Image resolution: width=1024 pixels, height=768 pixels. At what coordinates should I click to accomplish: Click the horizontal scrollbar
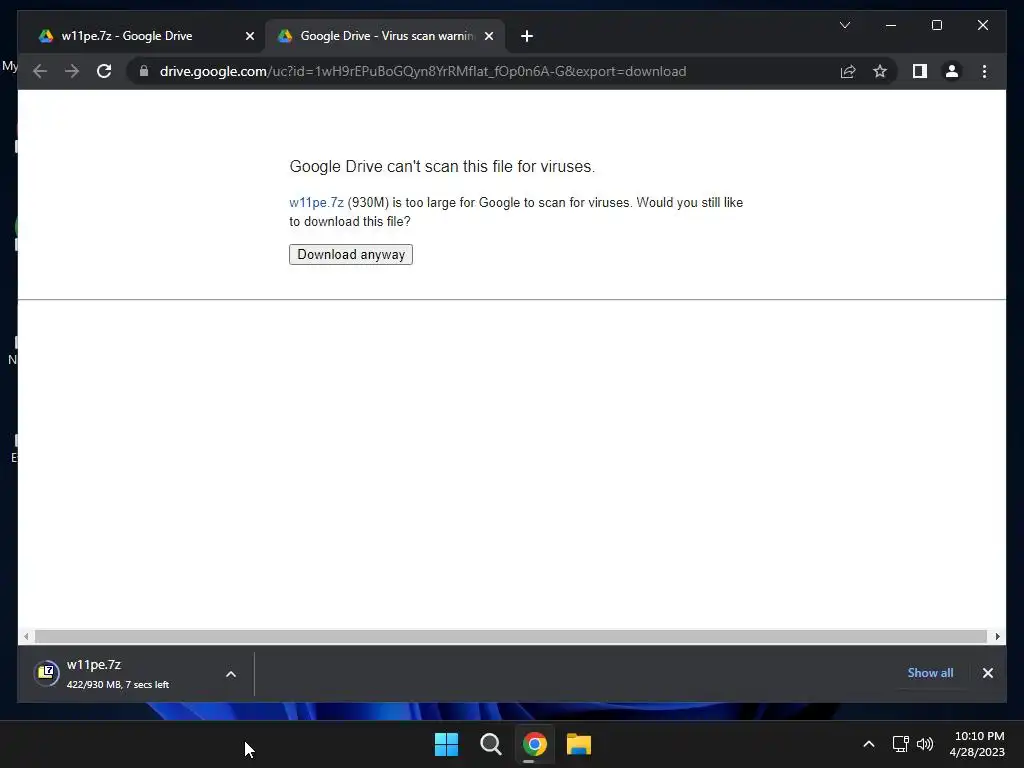511,636
